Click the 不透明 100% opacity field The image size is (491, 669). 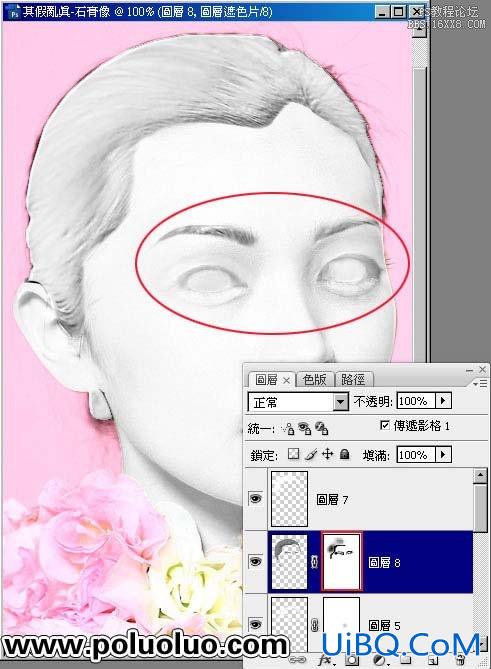point(416,401)
